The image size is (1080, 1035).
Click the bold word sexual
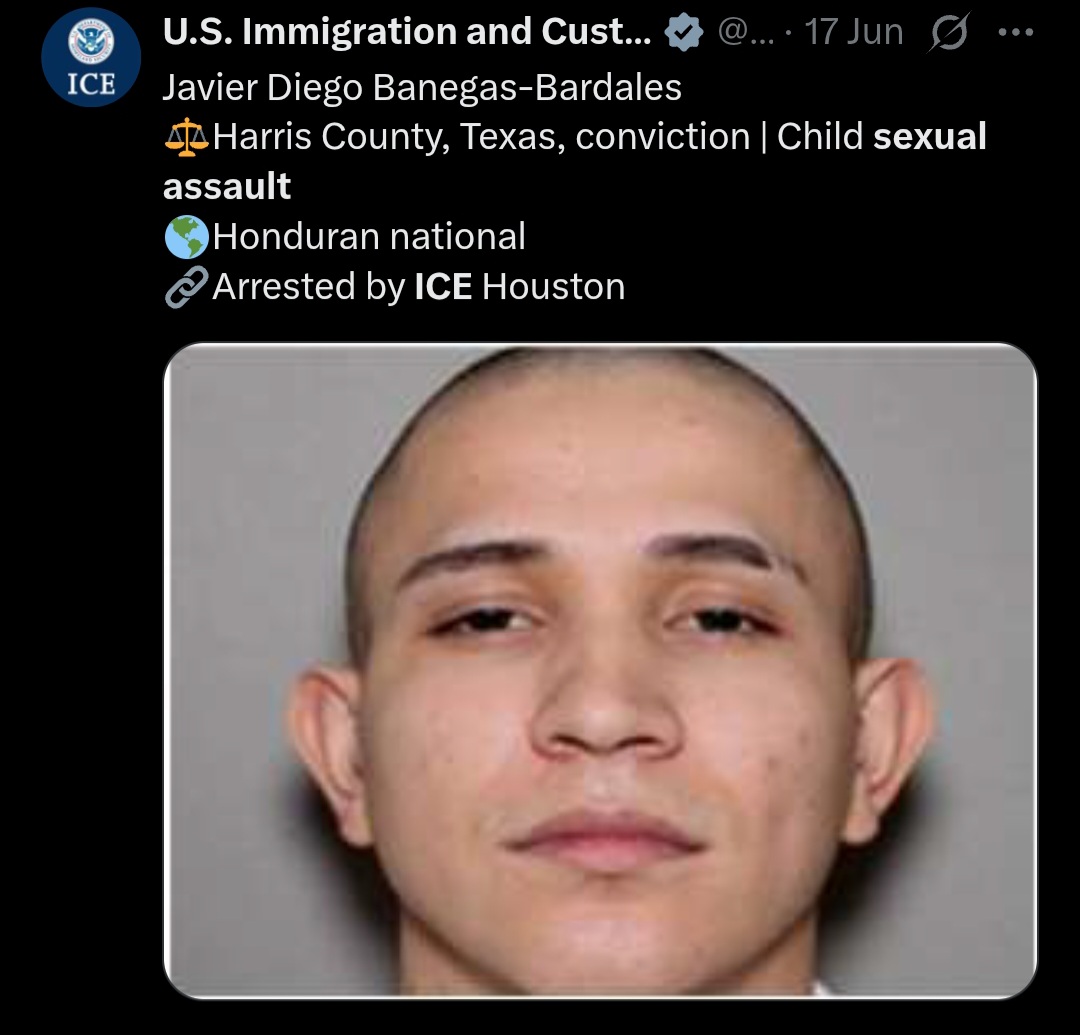click(930, 136)
